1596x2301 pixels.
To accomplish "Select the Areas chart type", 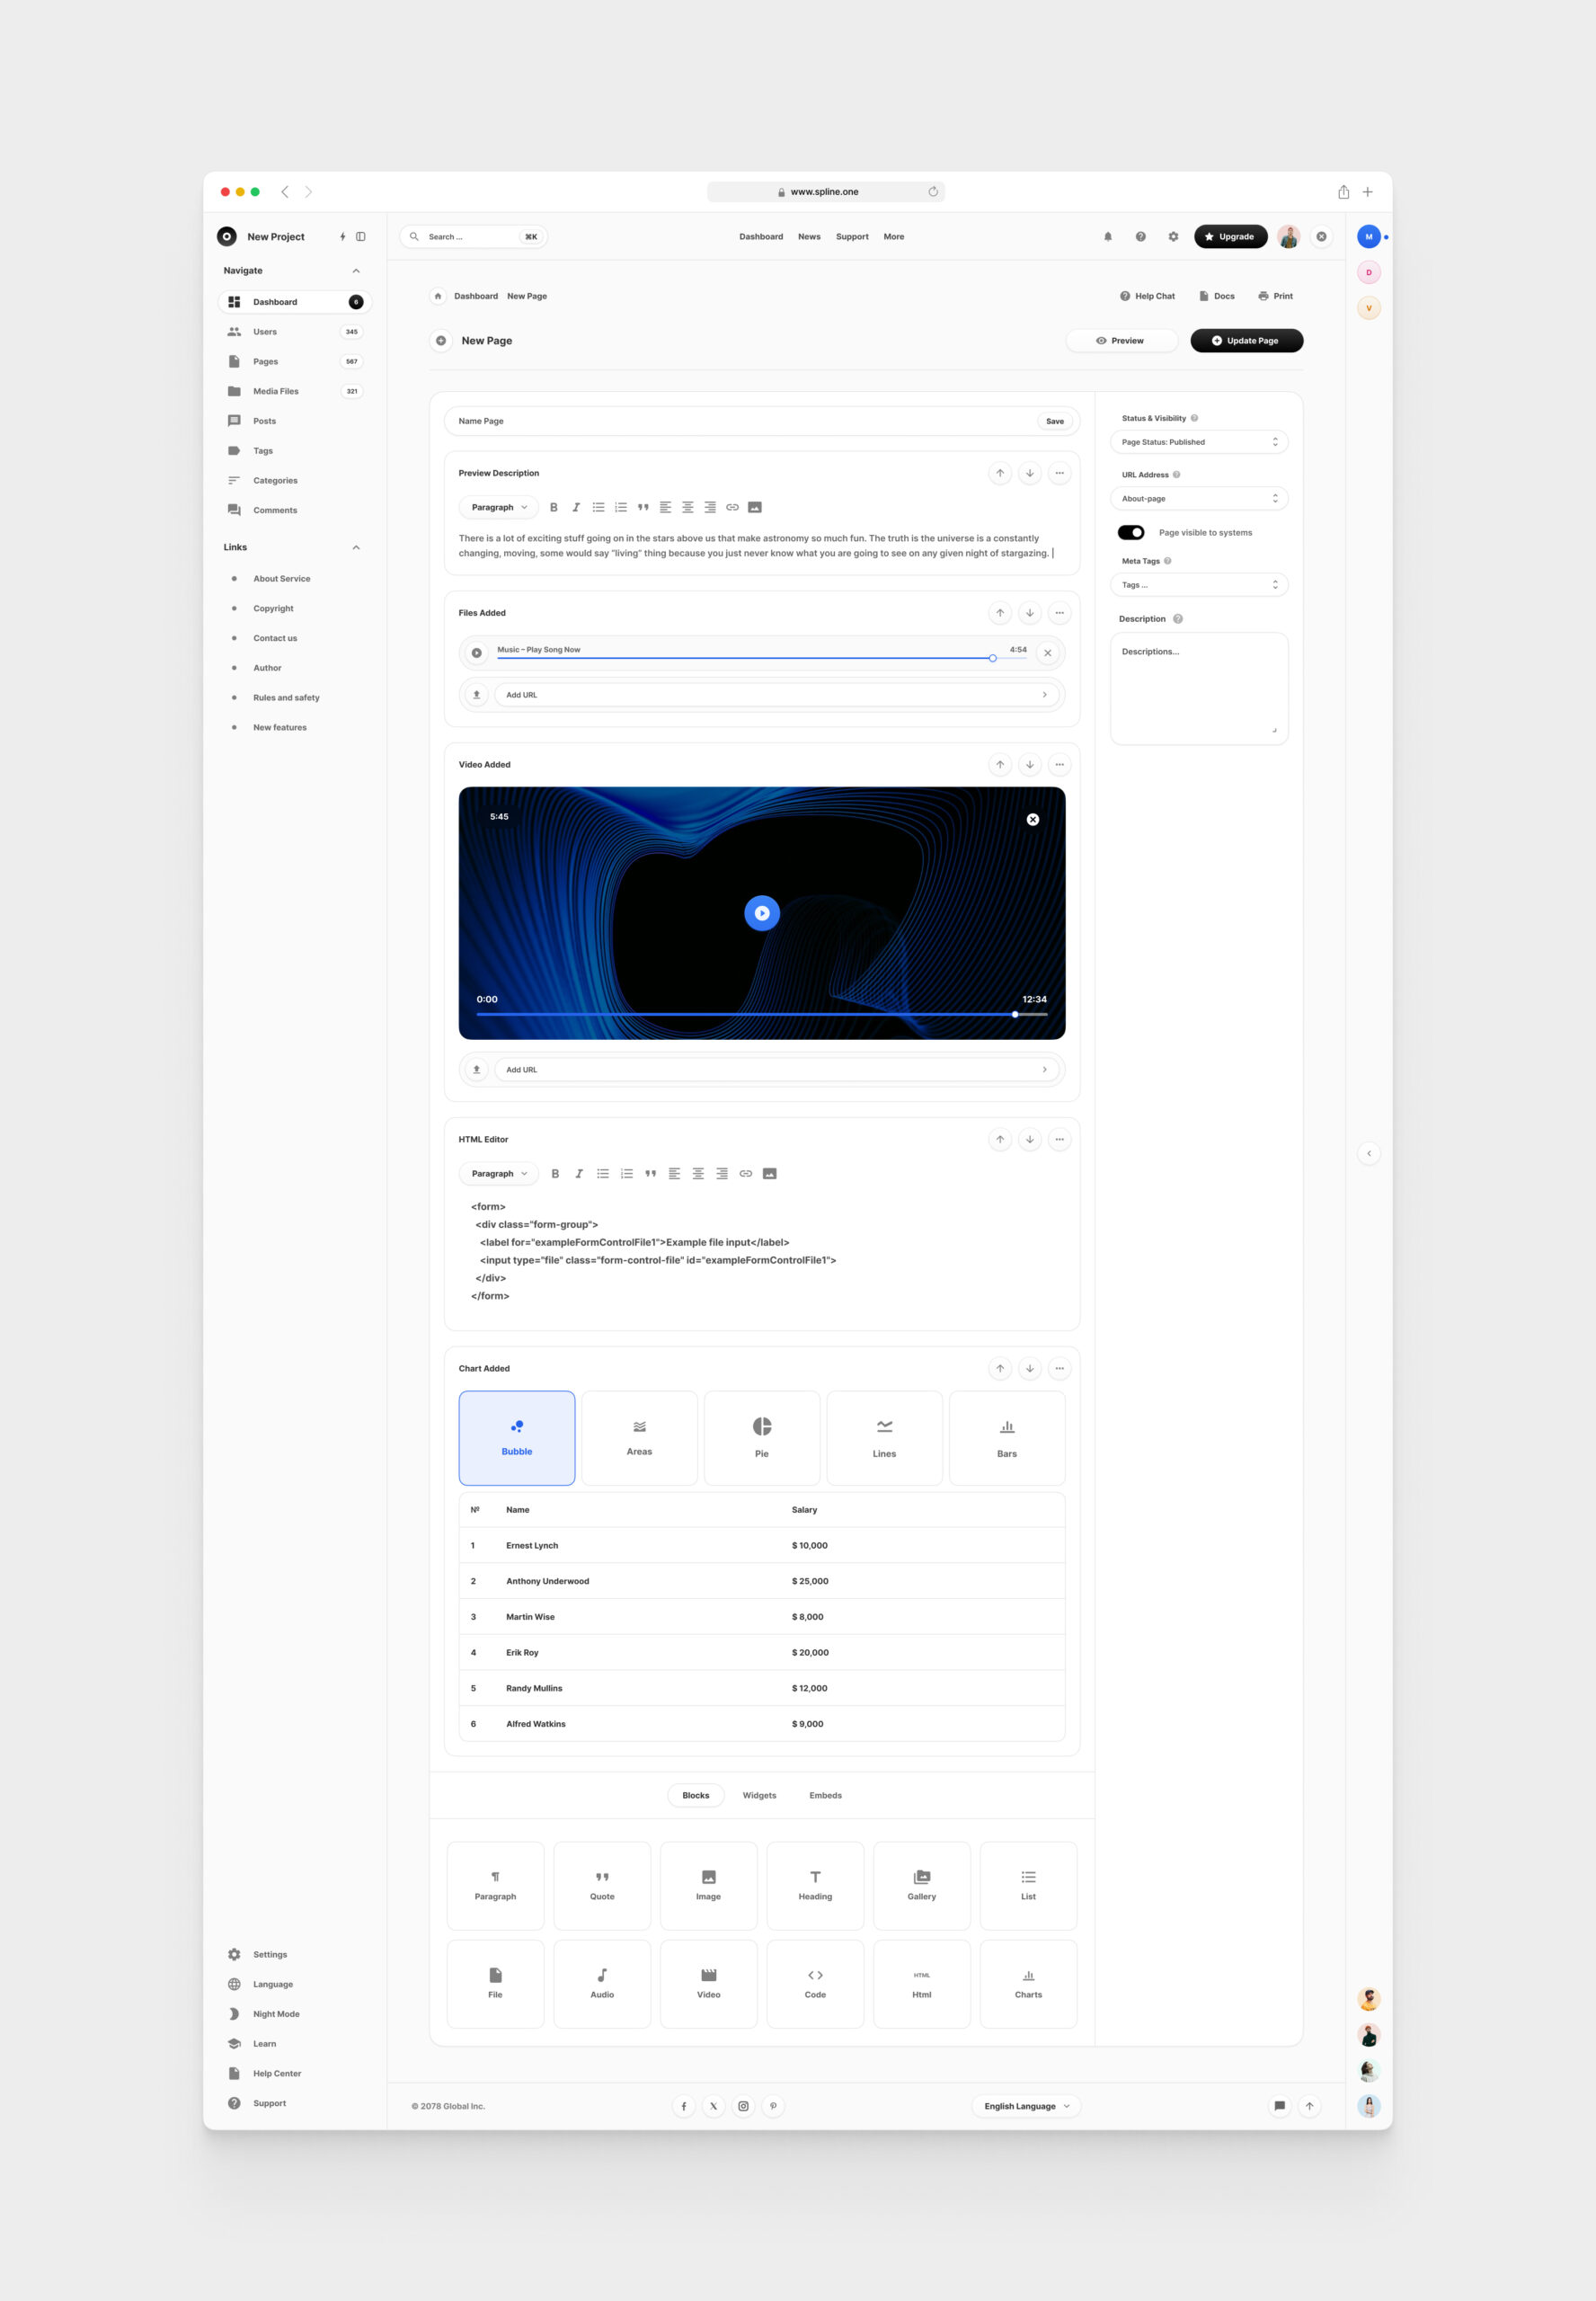I will tap(639, 1438).
